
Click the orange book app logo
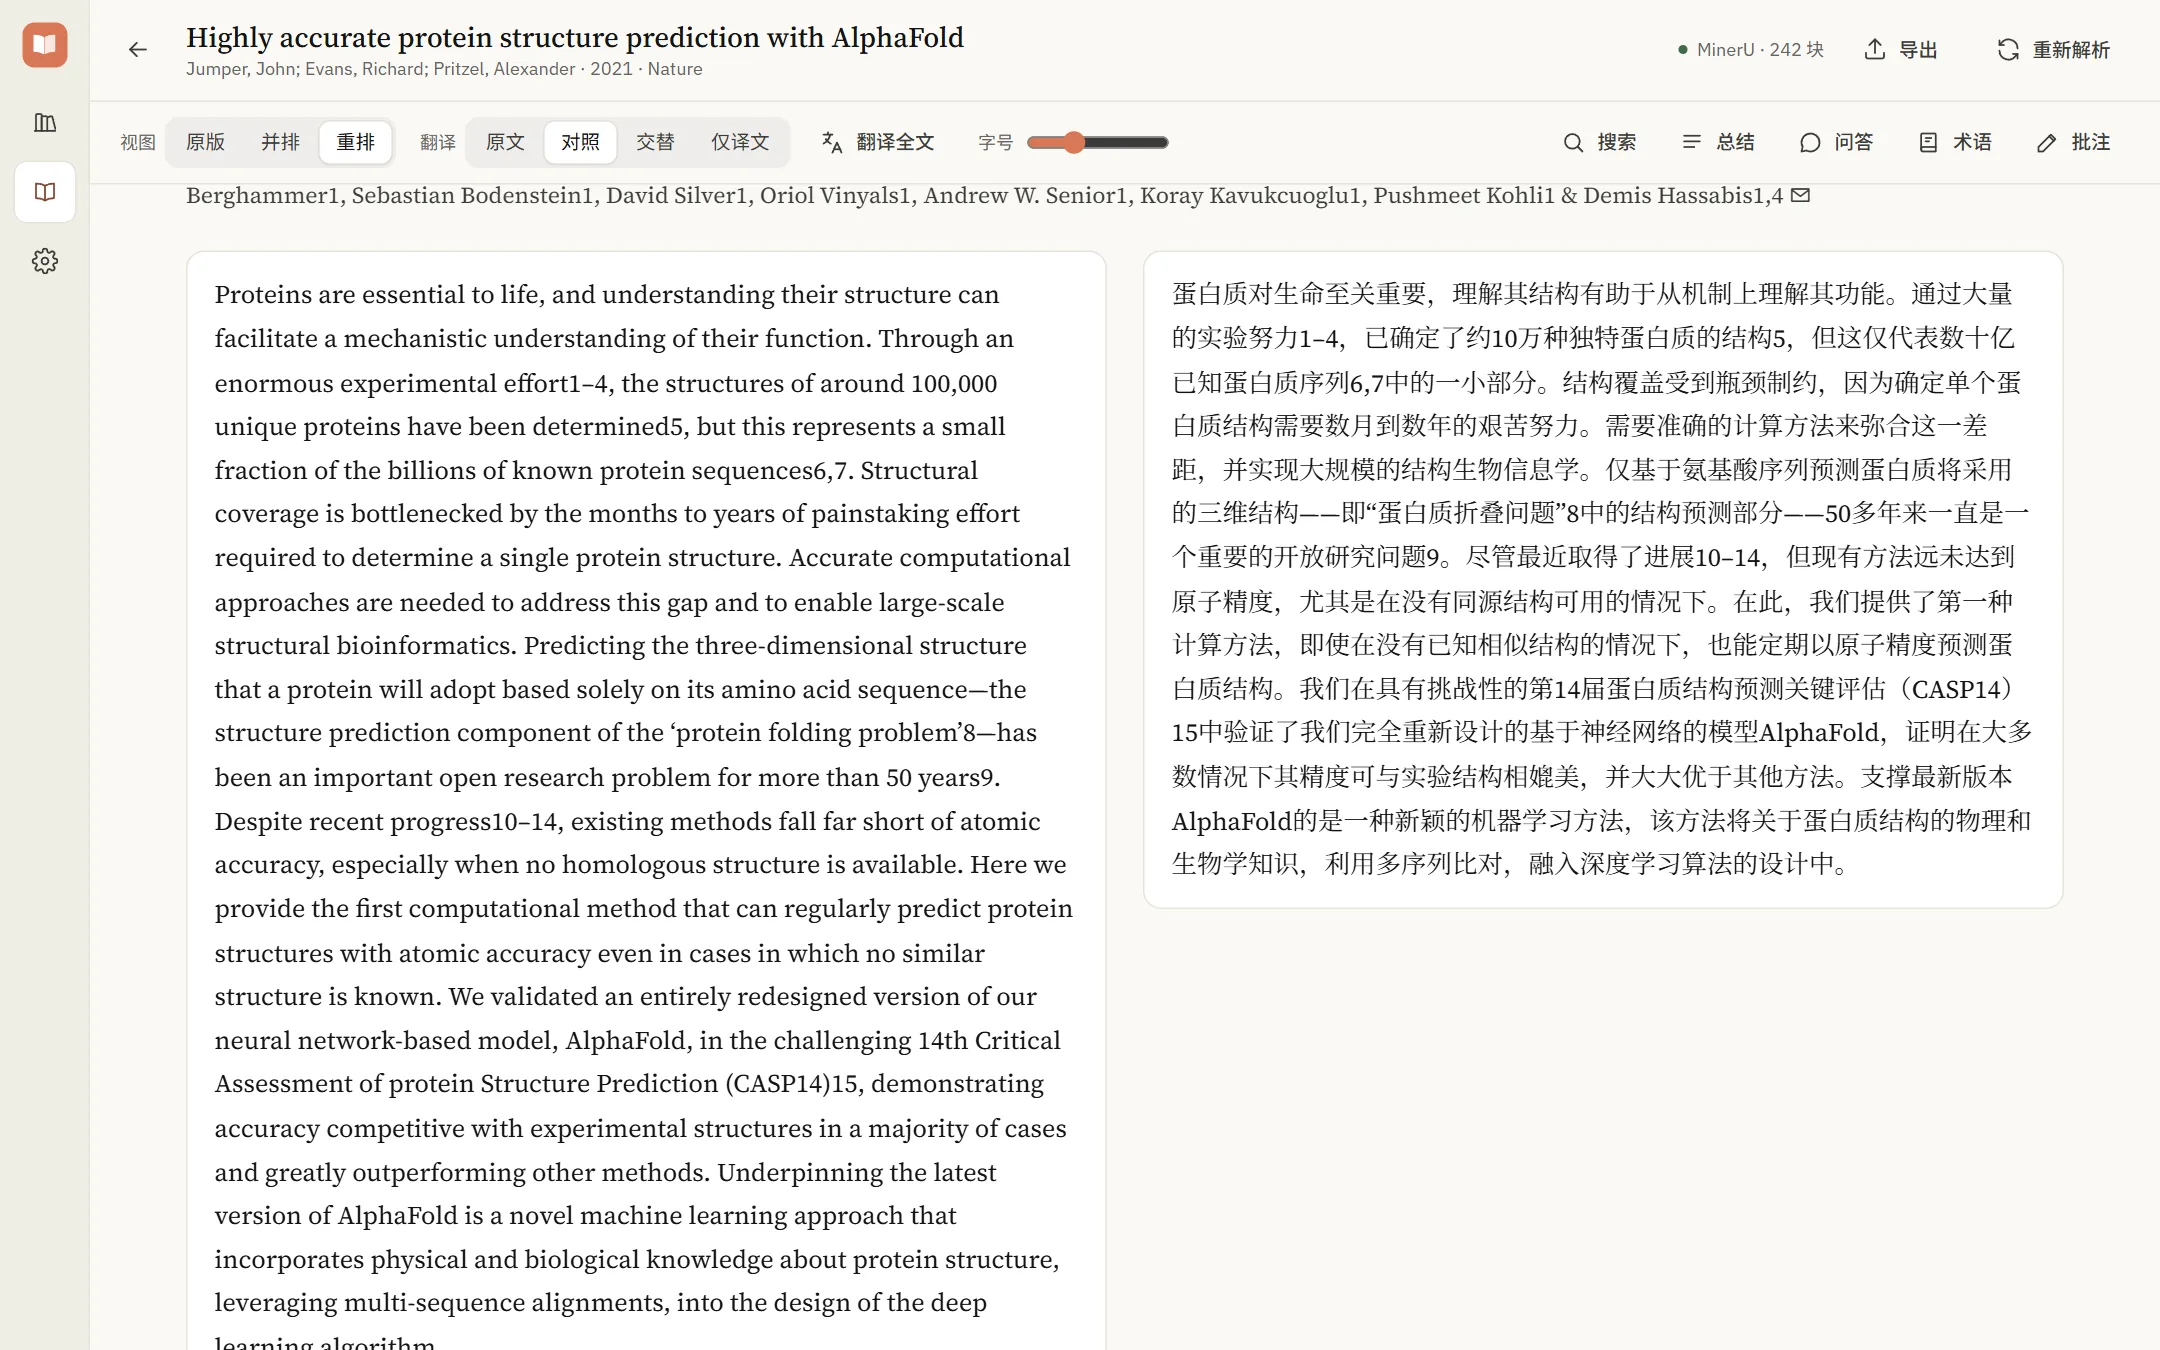coord(45,45)
